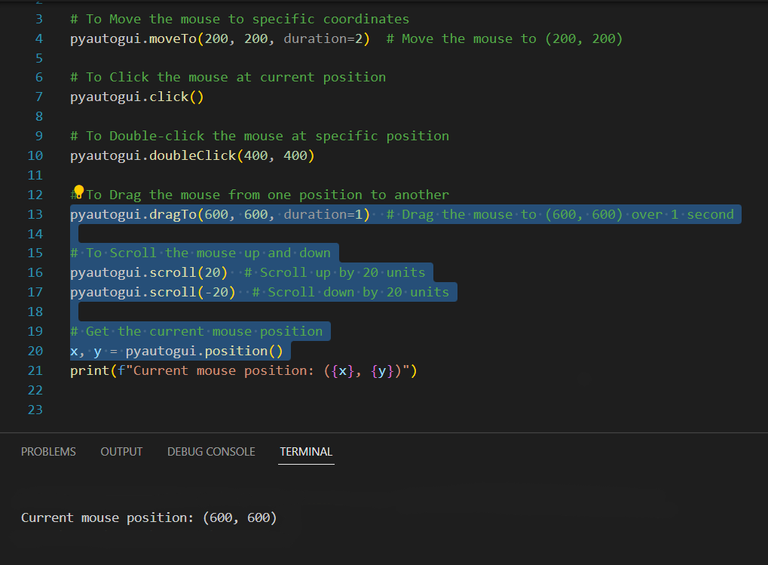Click line number 7 in gutter
768x565 pixels.
pyautogui.click(x=39, y=97)
